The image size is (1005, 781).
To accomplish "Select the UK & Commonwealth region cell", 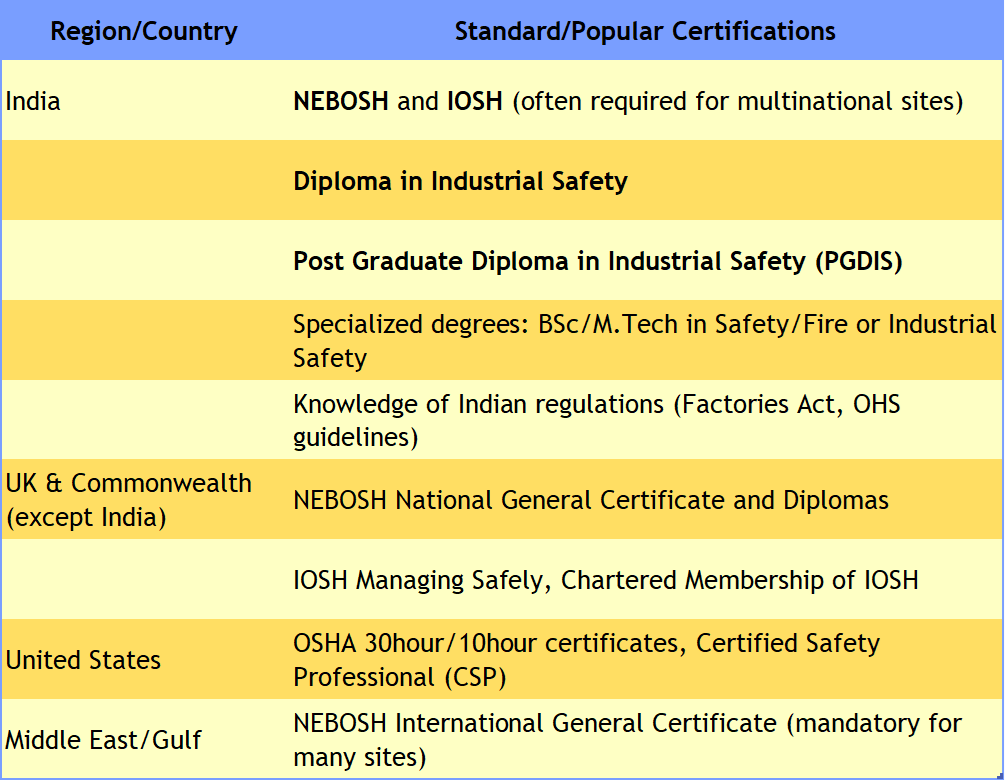I will tap(129, 500).
